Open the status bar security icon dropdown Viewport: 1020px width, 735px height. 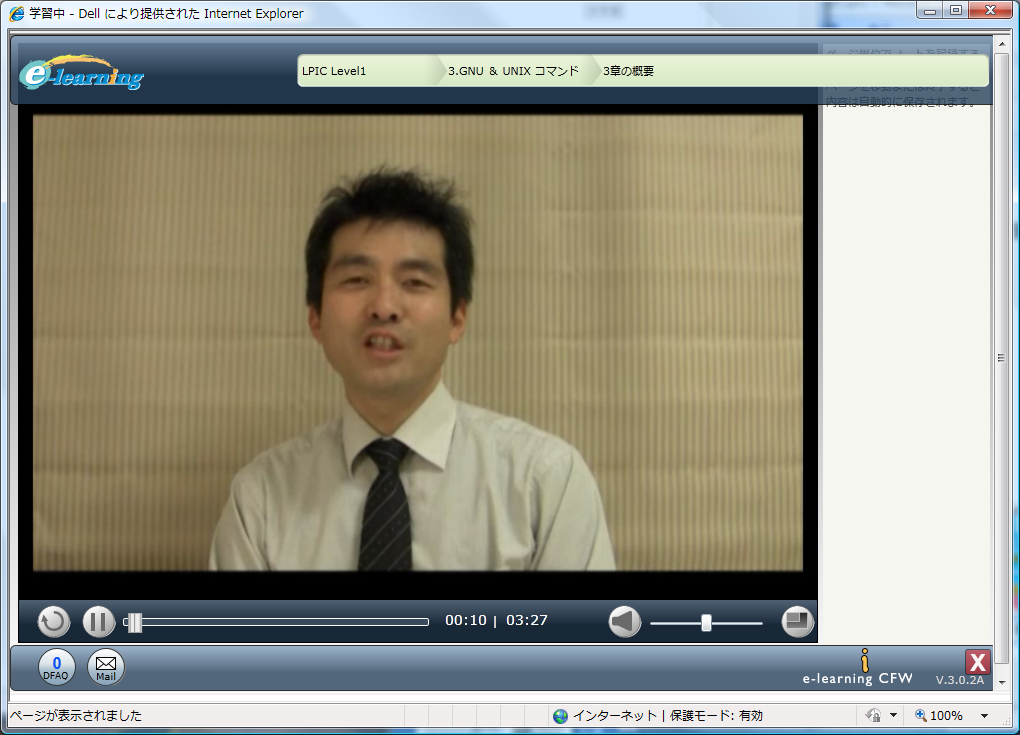coord(893,715)
